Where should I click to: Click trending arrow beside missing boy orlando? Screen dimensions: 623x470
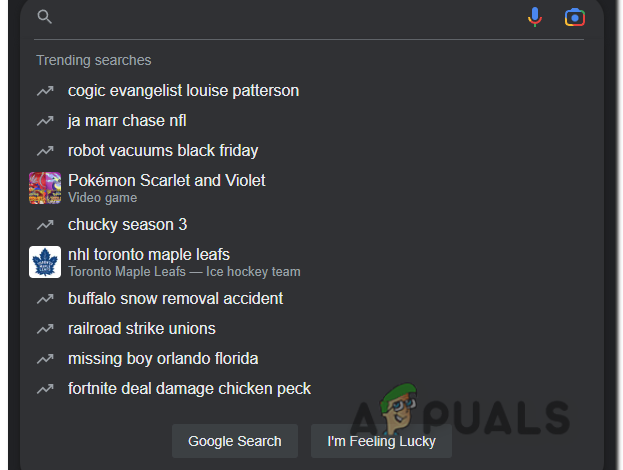tap(45, 359)
